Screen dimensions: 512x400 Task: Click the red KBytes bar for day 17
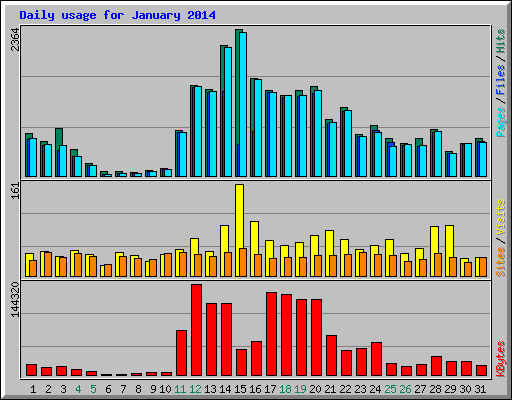coord(271,334)
